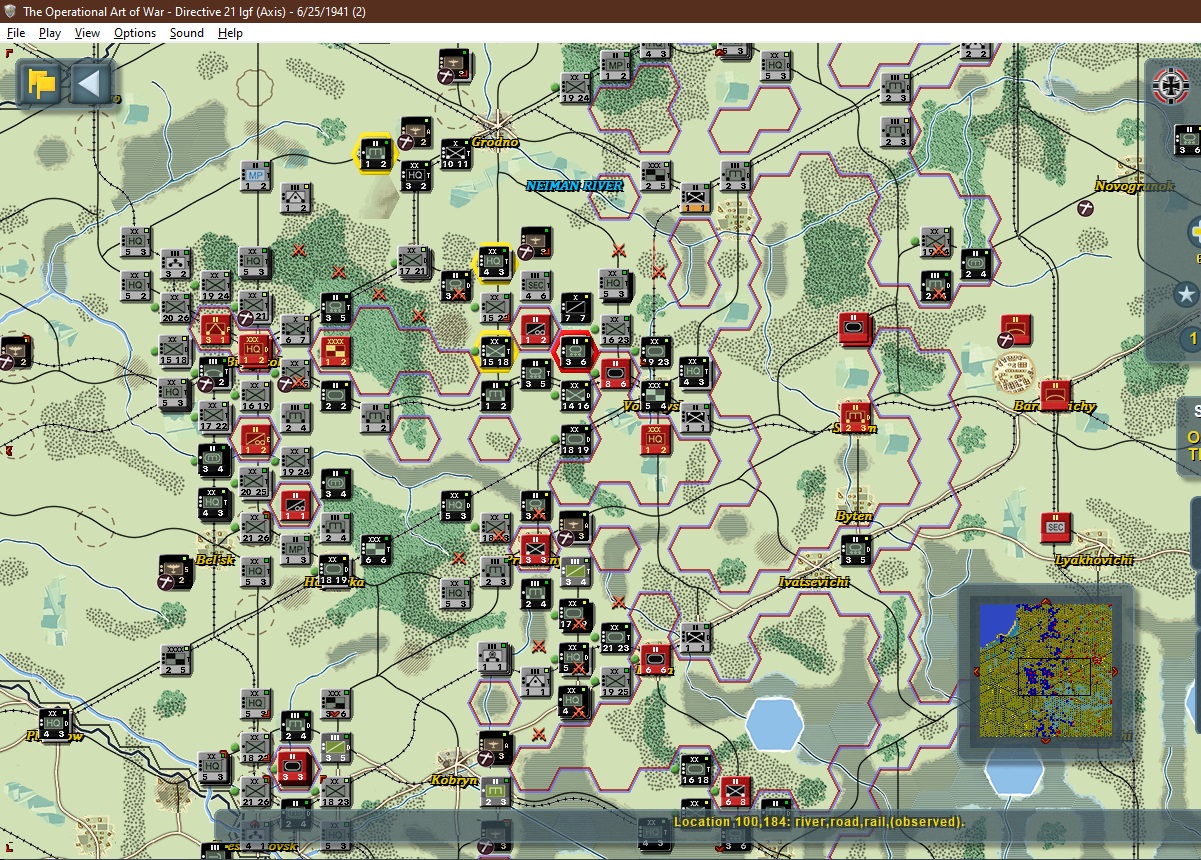
Task: Select the red XXXX army unit 1 2
Action: tap(335, 352)
